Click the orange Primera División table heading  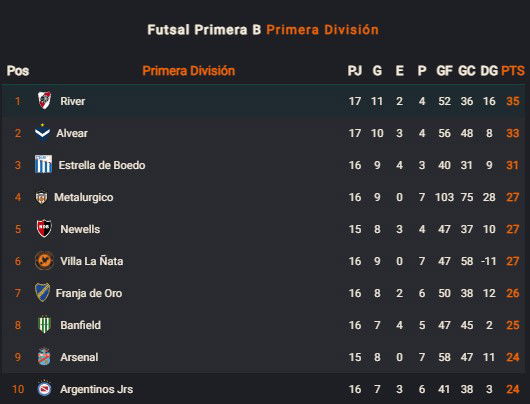[189, 71]
